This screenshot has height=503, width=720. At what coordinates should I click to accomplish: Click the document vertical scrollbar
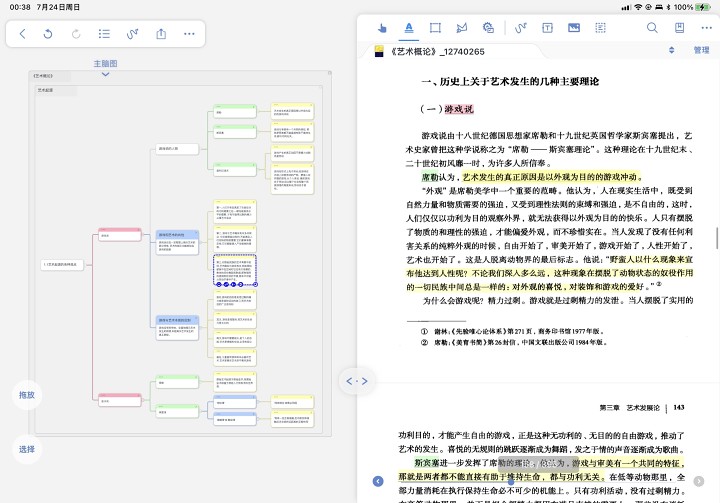pyautogui.click(x=717, y=238)
